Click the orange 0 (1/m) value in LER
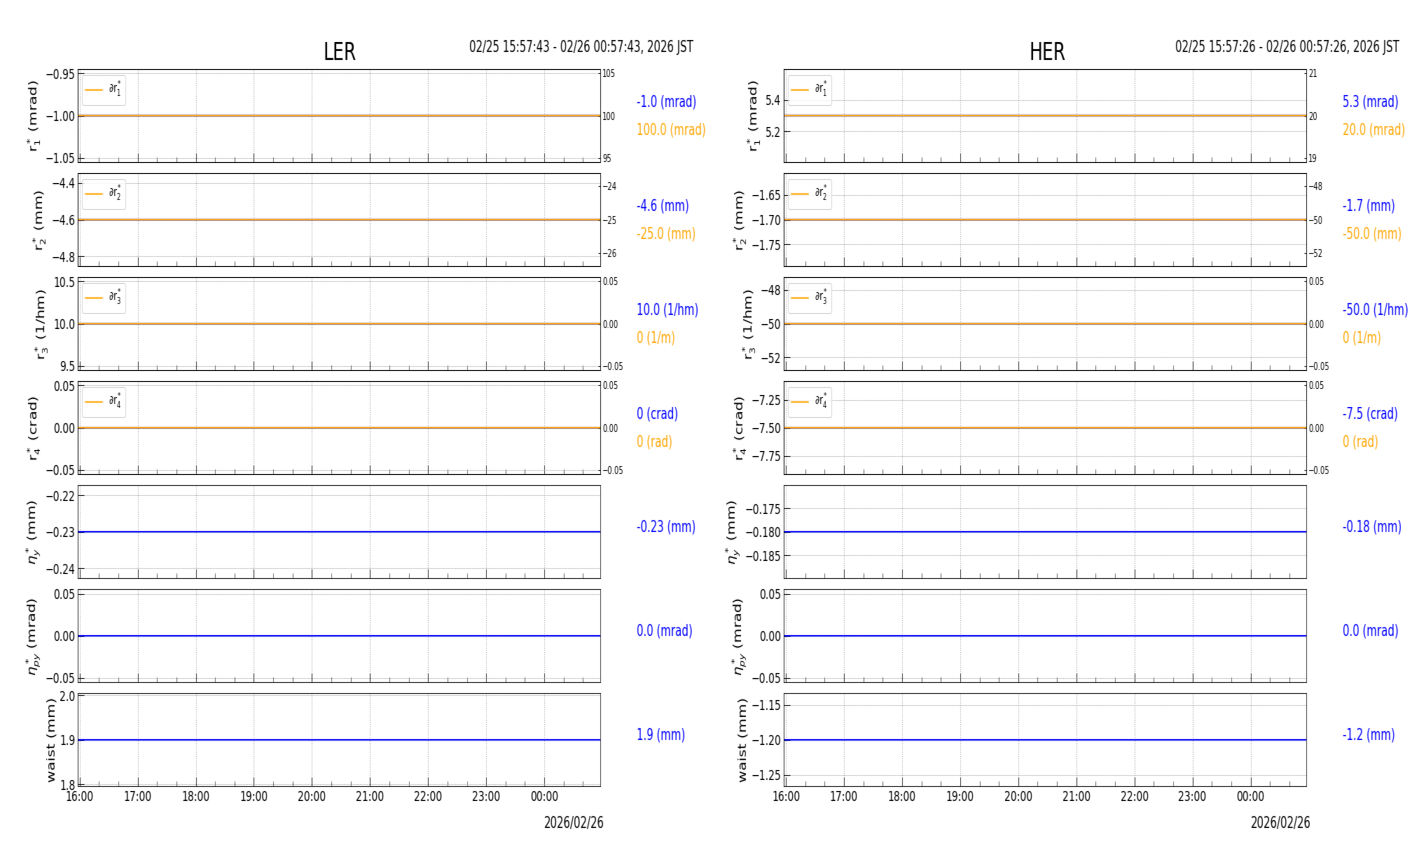1412x864 pixels. [655, 338]
